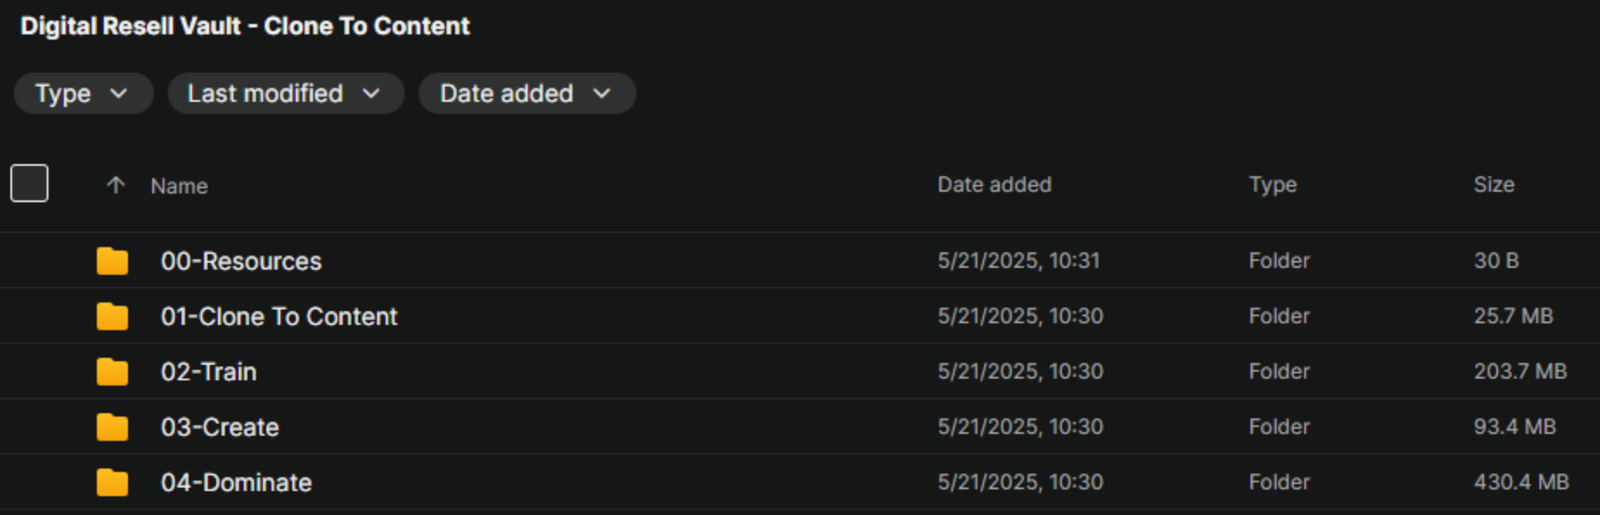Select the 430.4 MB size row
The image size is (1600, 515).
(x=1520, y=482)
